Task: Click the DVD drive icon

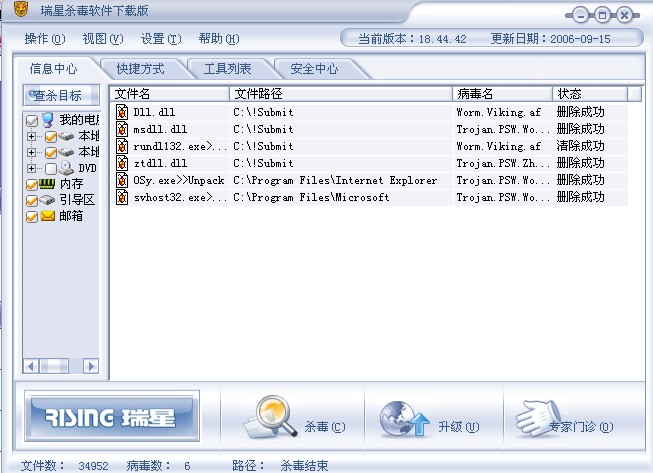Action: pyautogui.click(x=66, y=168)
